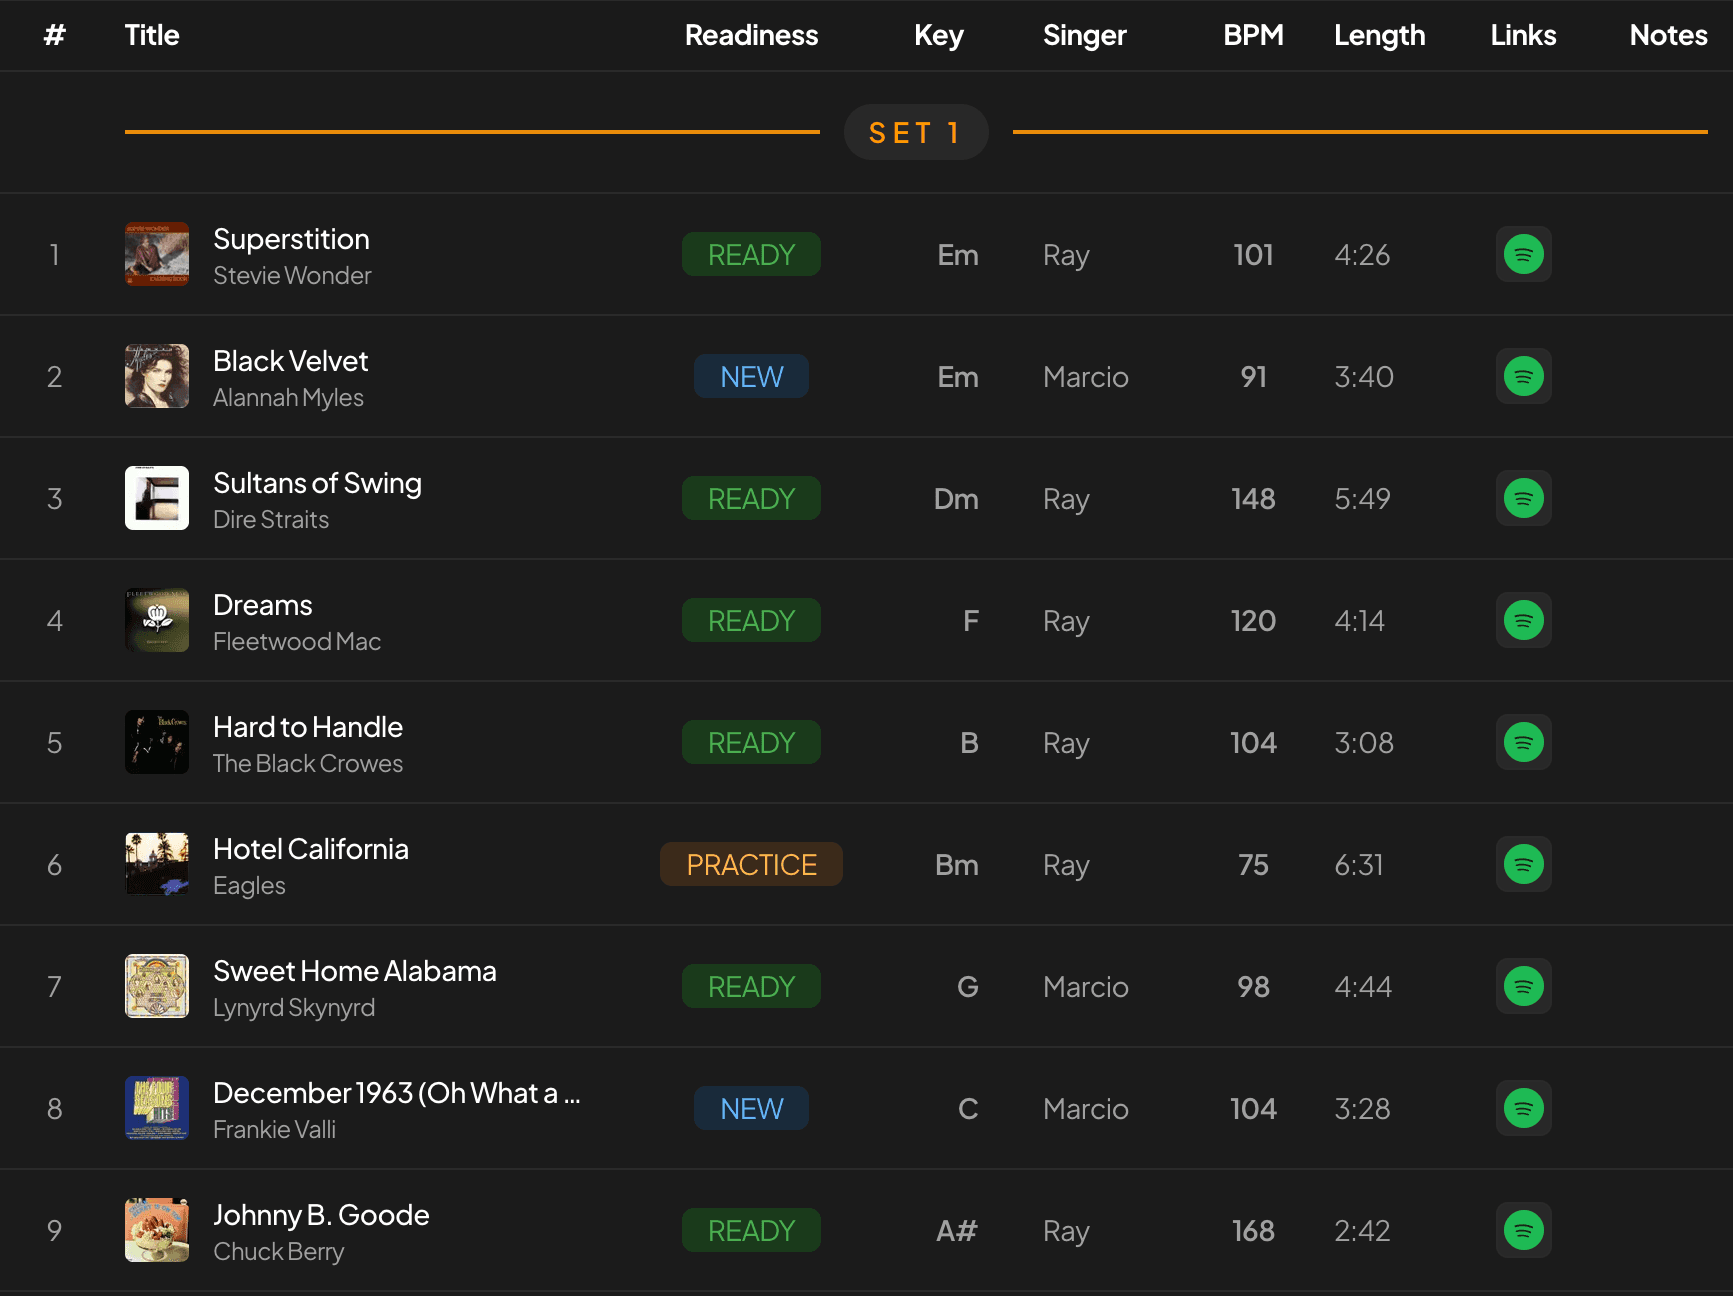
Task: Click READY badge for Sultans of Swing
Action: click(751, 498)
